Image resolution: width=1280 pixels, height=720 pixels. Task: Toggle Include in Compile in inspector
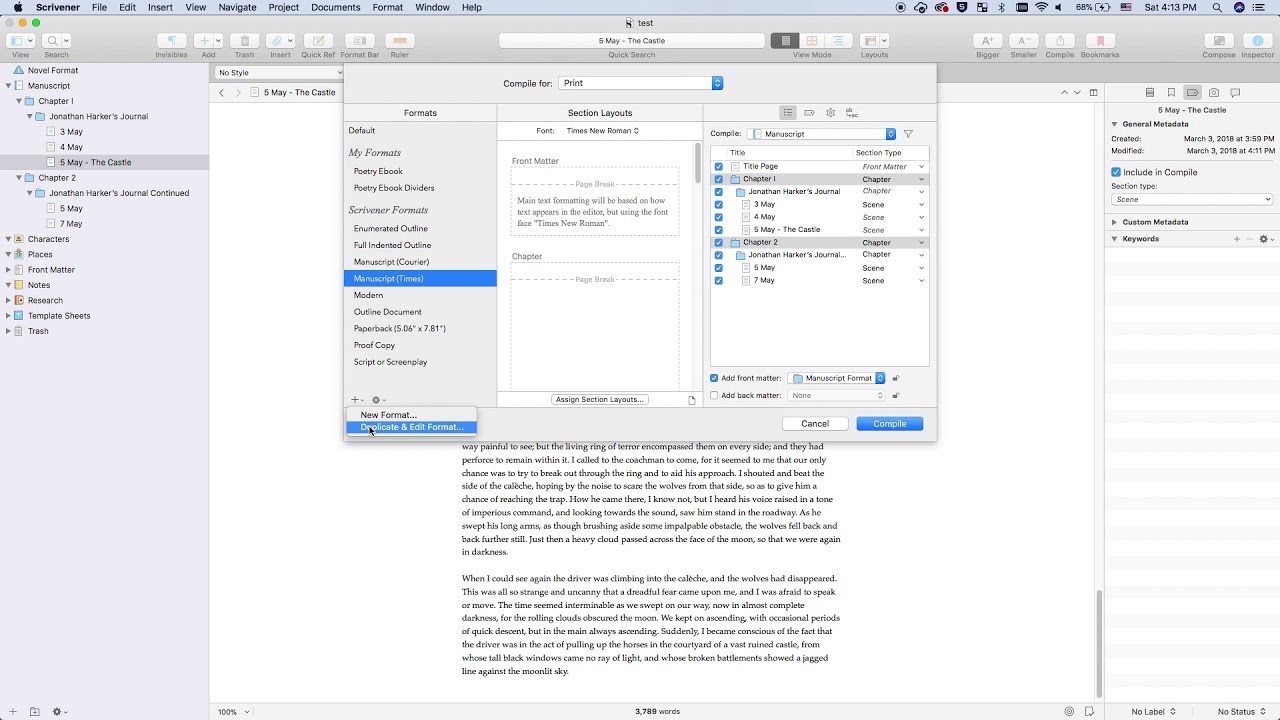[1116, 172]
